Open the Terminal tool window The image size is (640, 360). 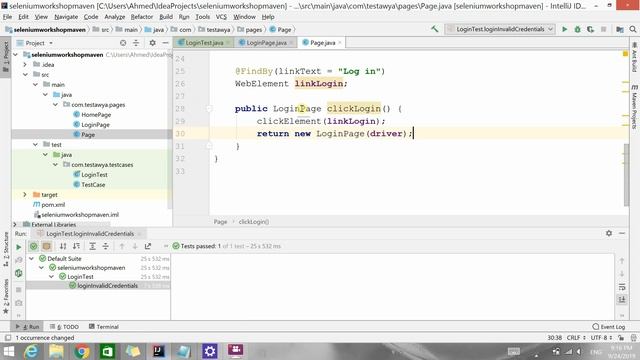point(104,327)
